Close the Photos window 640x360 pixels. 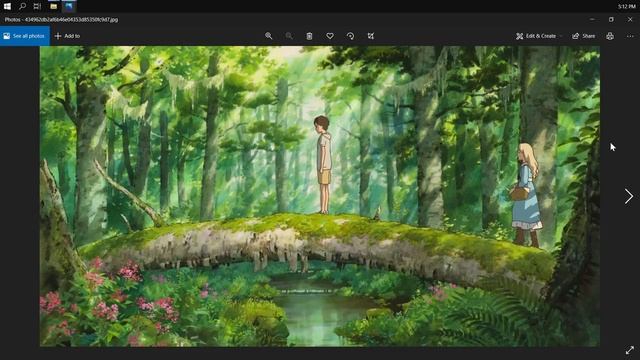pos(630,19)
